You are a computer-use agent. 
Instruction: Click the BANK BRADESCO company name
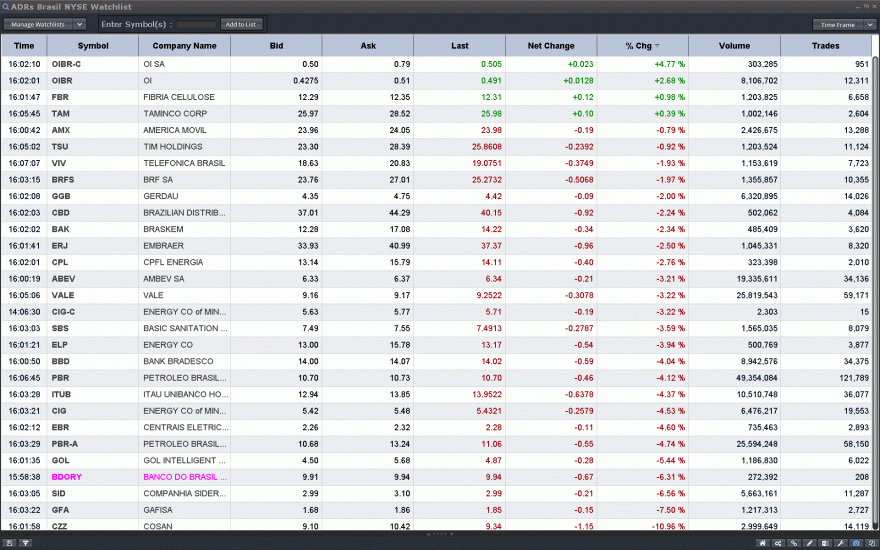[178, 361]
